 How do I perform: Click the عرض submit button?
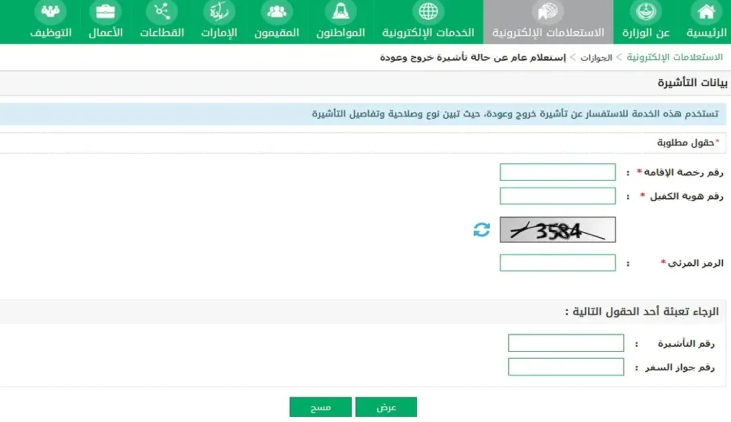(386, 407)
